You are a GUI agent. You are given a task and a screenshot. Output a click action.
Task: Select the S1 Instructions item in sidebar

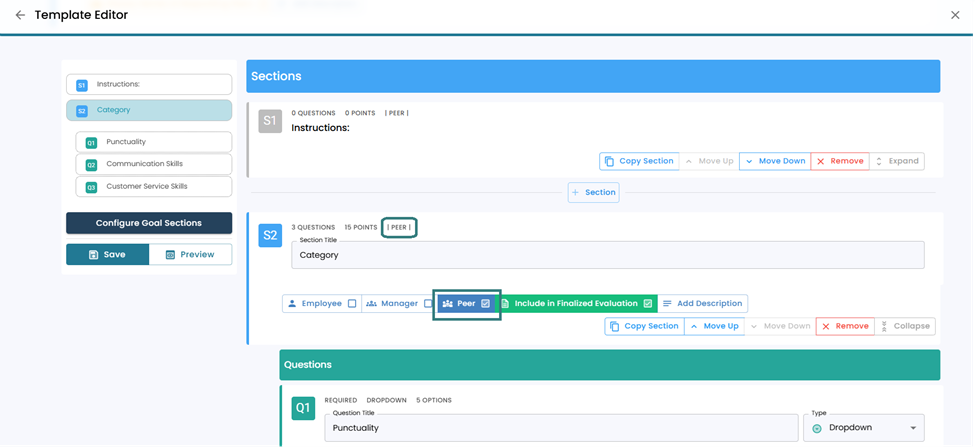click(149, 85)
